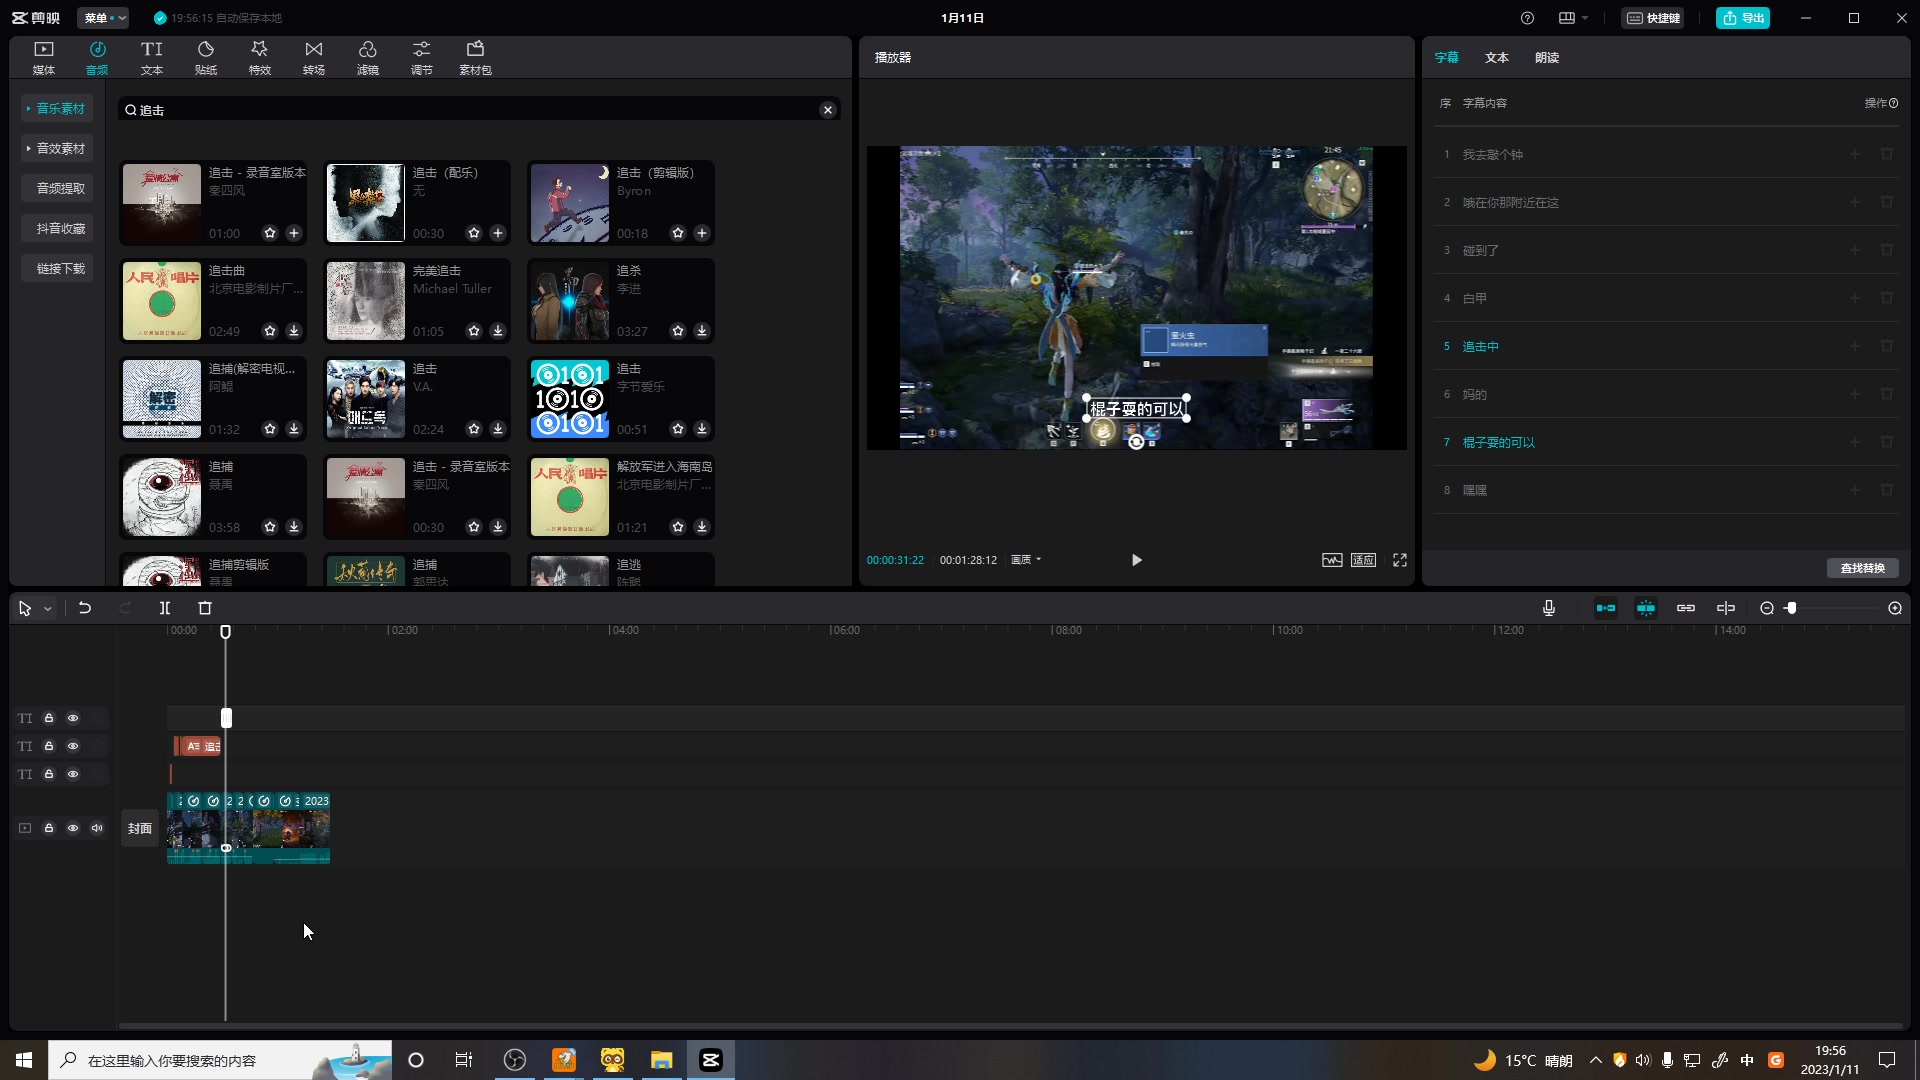This screenshot has width=1920, height=1080.
Task: Switch to the 字幕 tab
Action: pyautogui.click(x=1446, y=58)
